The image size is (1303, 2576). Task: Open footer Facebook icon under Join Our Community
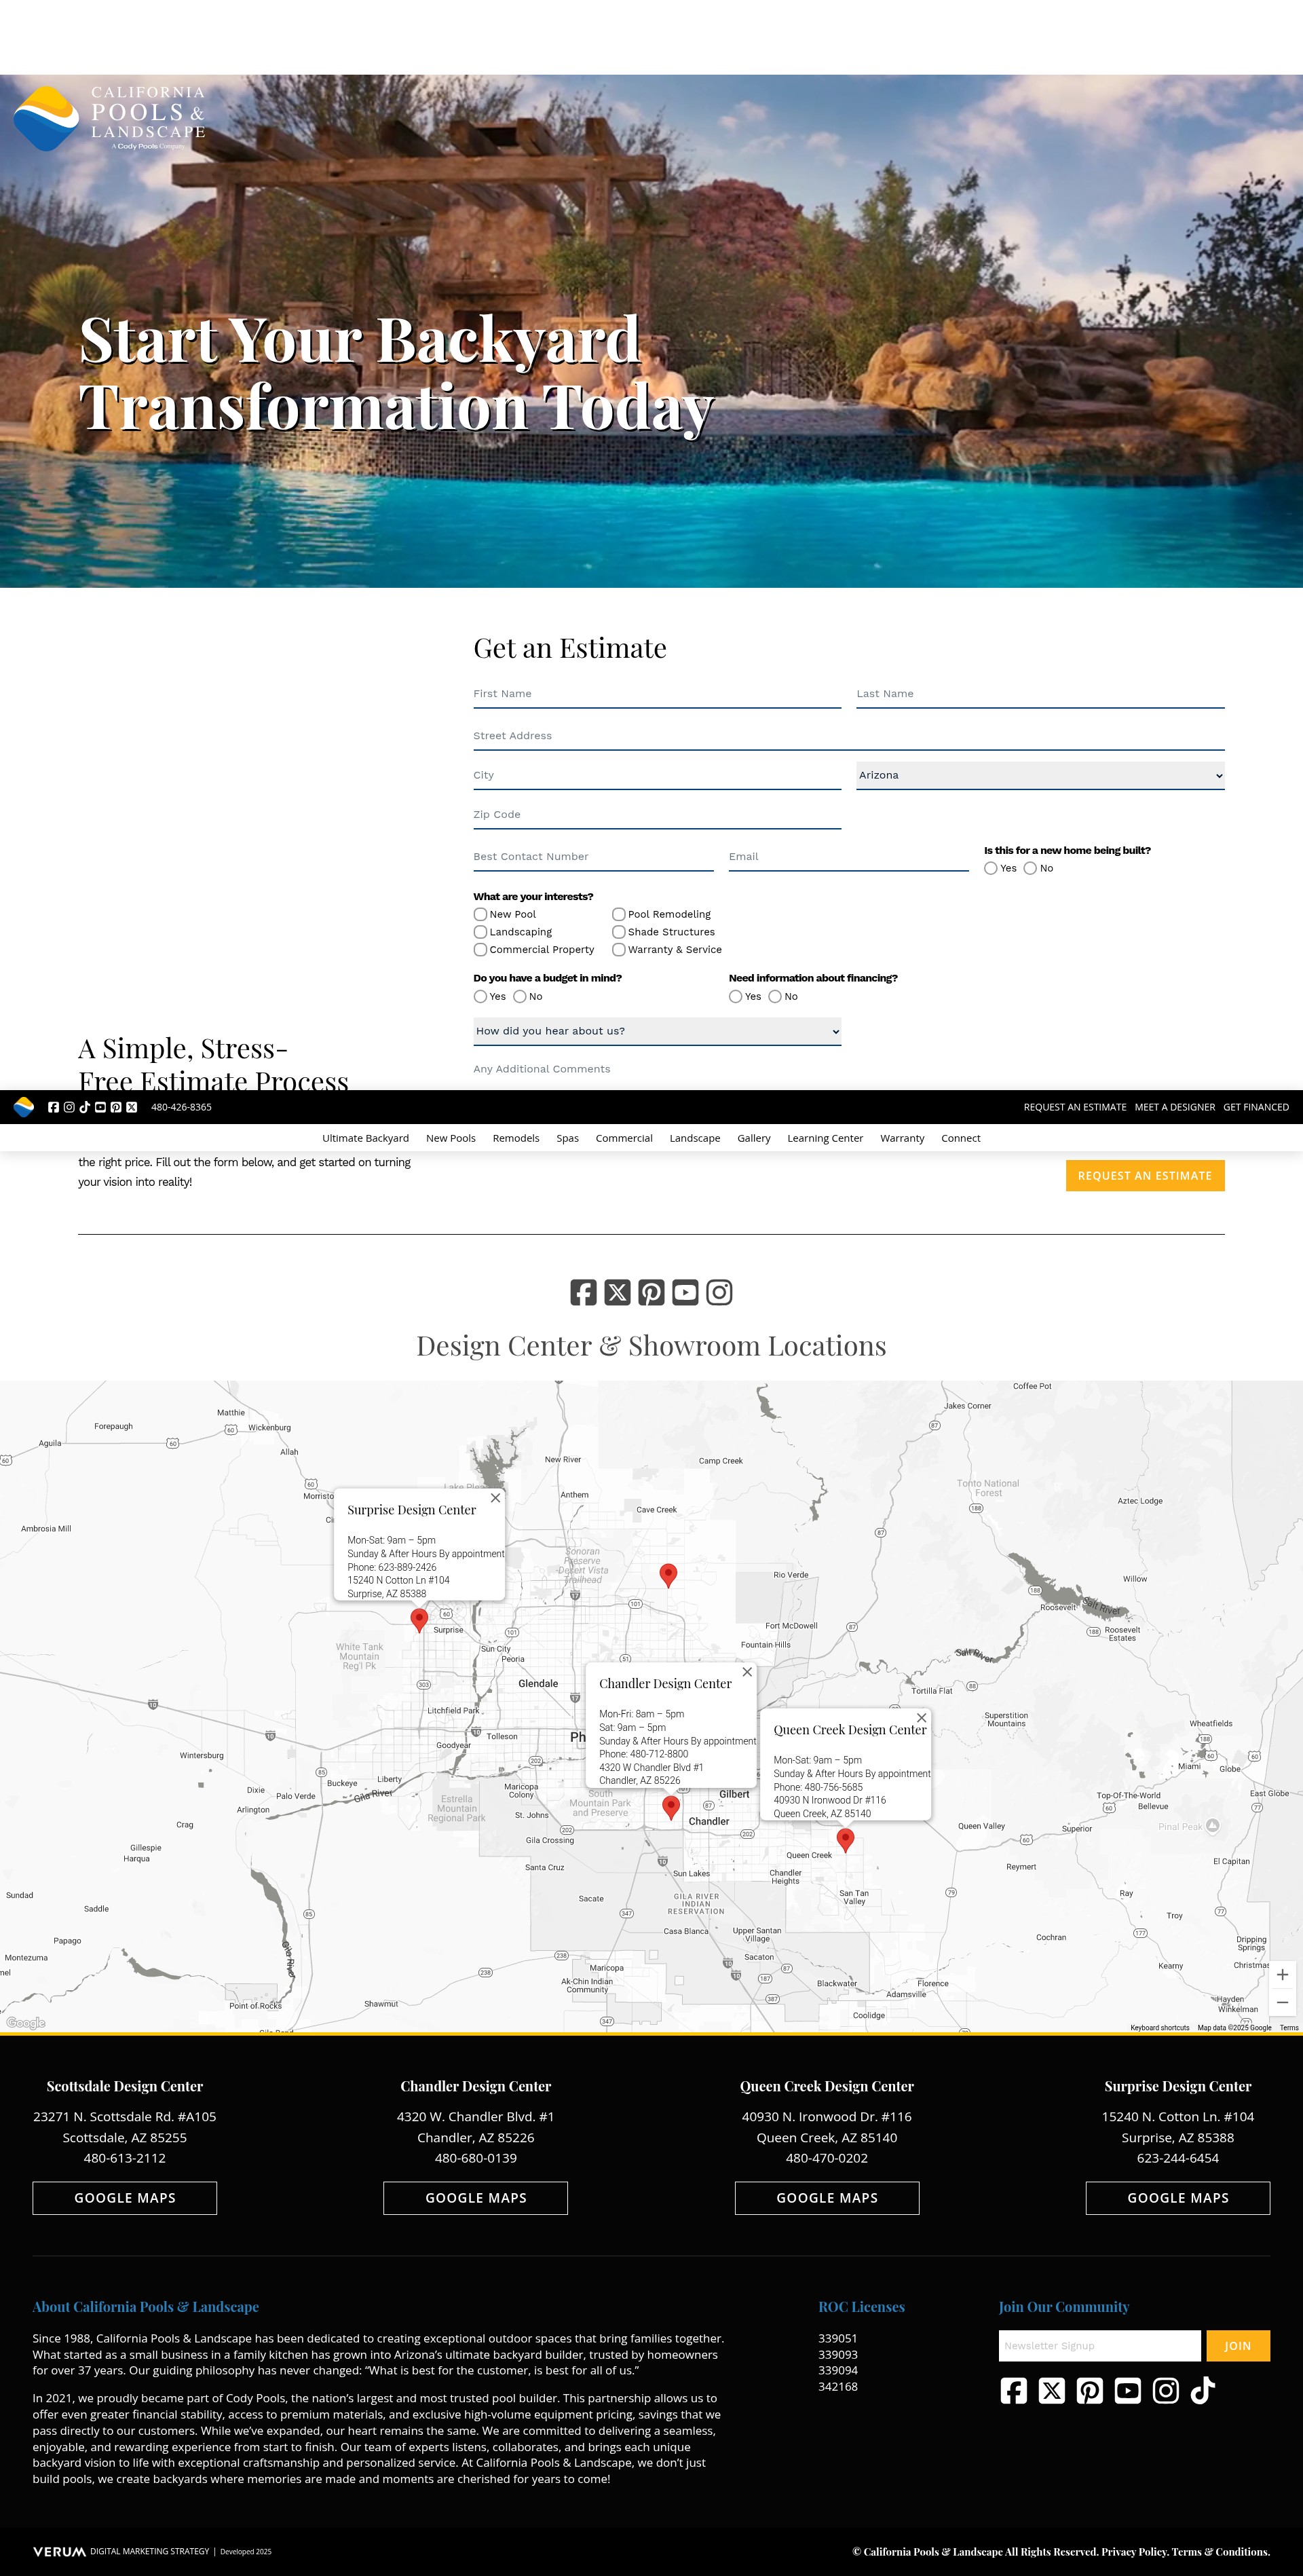[x=1014, y=2390]
